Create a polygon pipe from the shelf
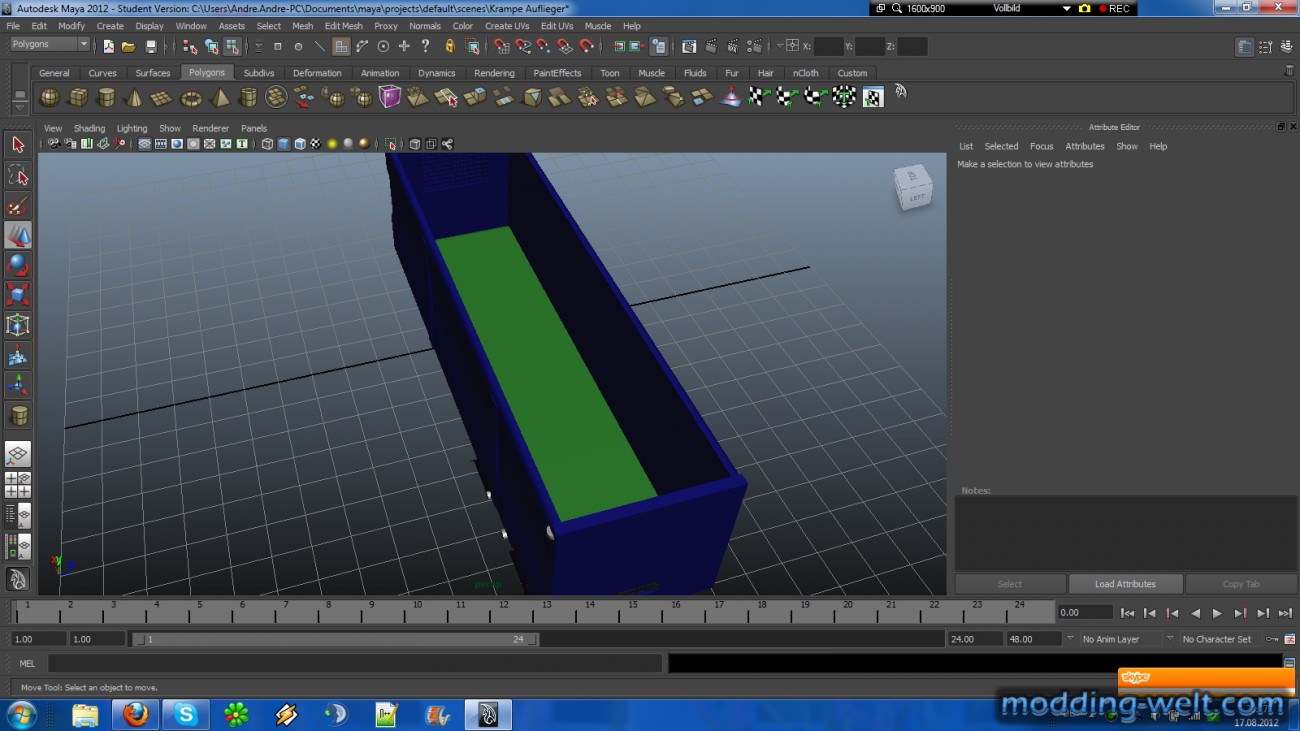 [x=248, y=97]
